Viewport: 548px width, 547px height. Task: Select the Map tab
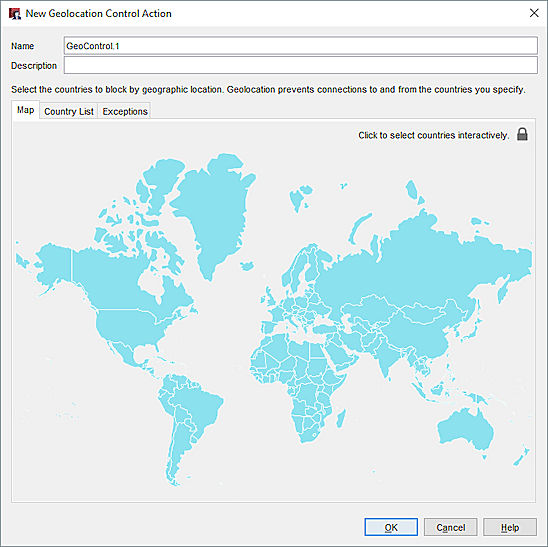pyautogui.click(x=26, y=110)
